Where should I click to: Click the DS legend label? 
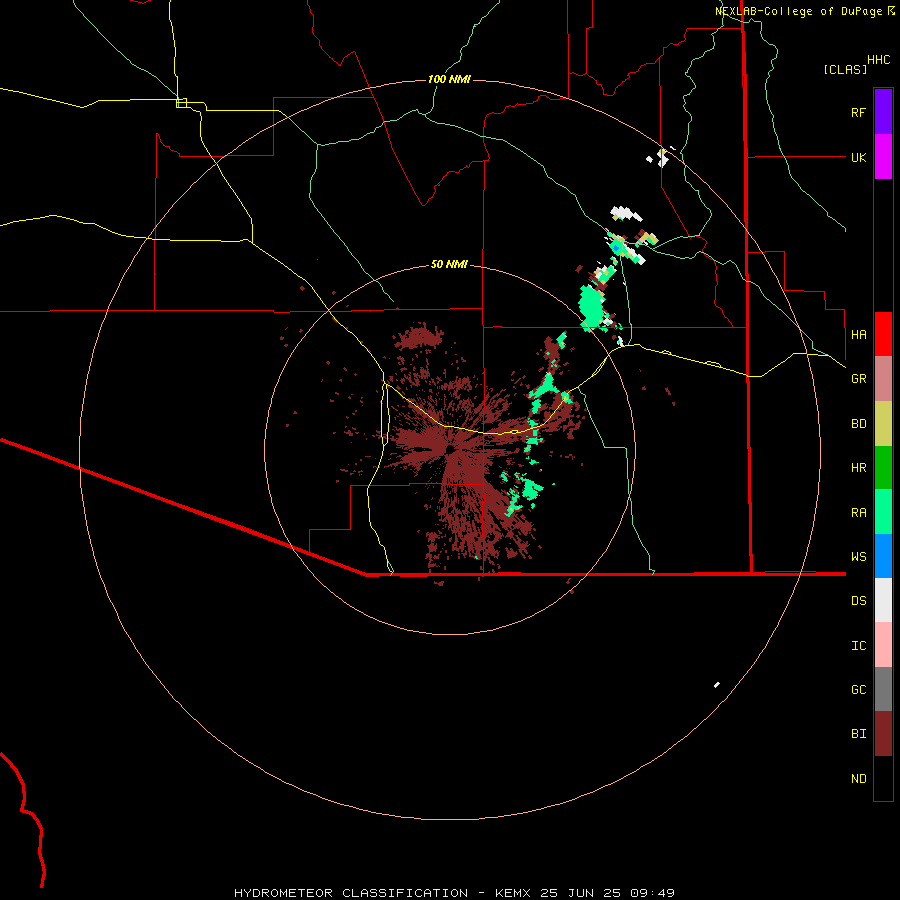coord(858,601)
